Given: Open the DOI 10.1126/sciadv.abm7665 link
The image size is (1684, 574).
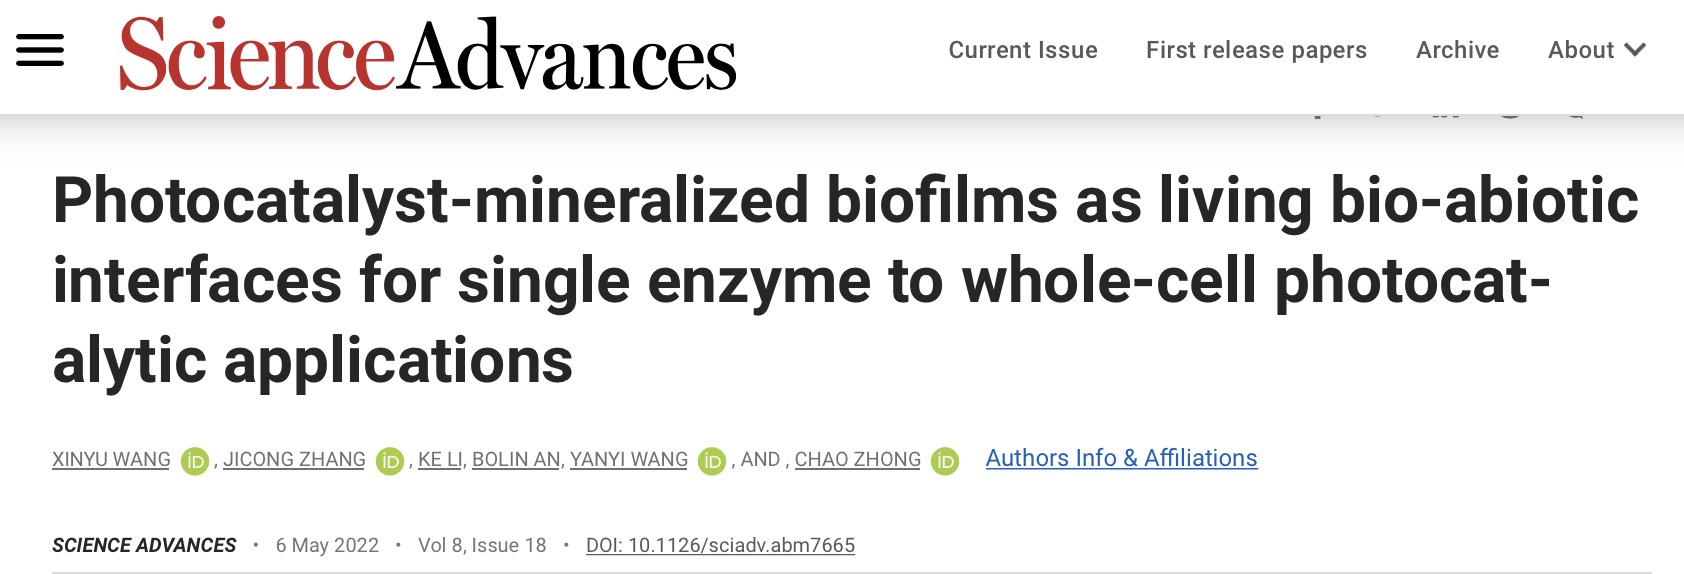Looking at the screenshot, I should point(720,545).
